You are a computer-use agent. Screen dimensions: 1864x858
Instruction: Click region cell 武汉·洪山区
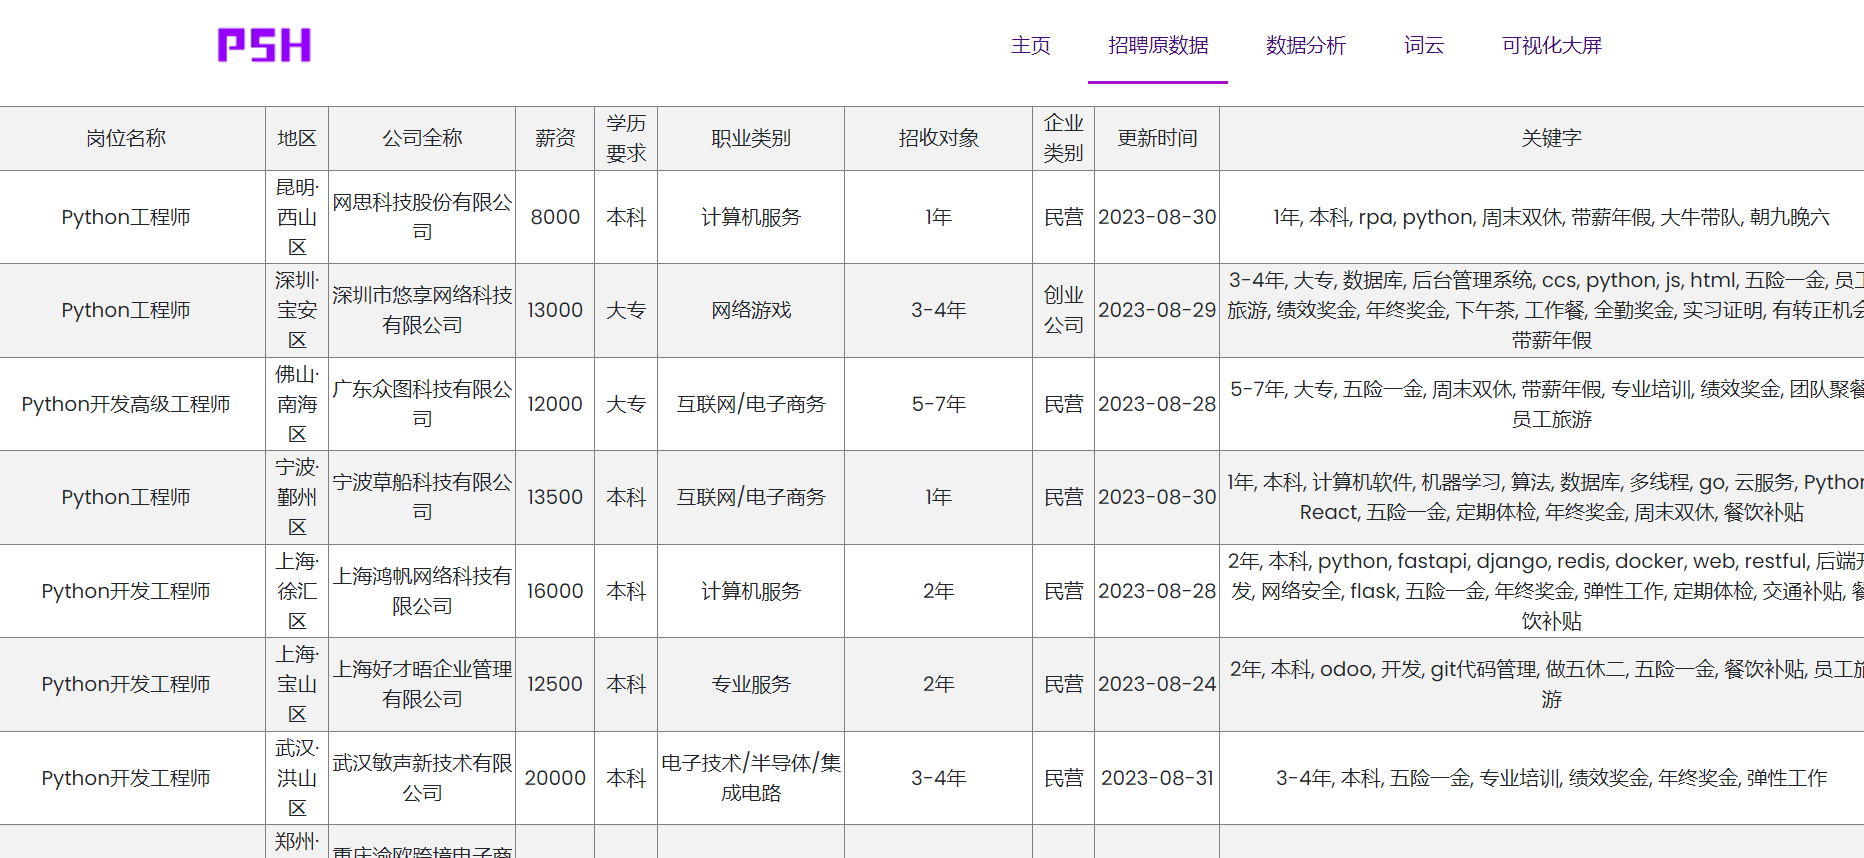click(x=297, y=778)
